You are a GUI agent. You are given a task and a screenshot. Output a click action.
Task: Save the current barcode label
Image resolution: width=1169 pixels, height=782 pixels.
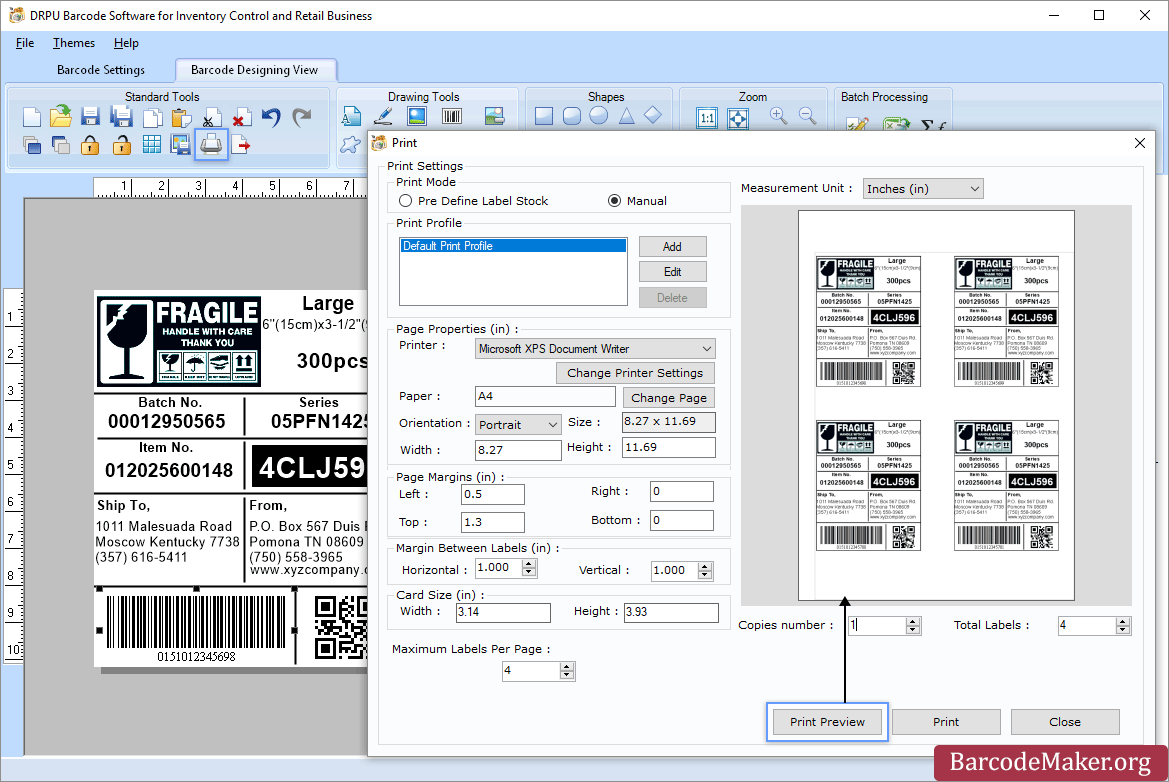coord(91,117)
